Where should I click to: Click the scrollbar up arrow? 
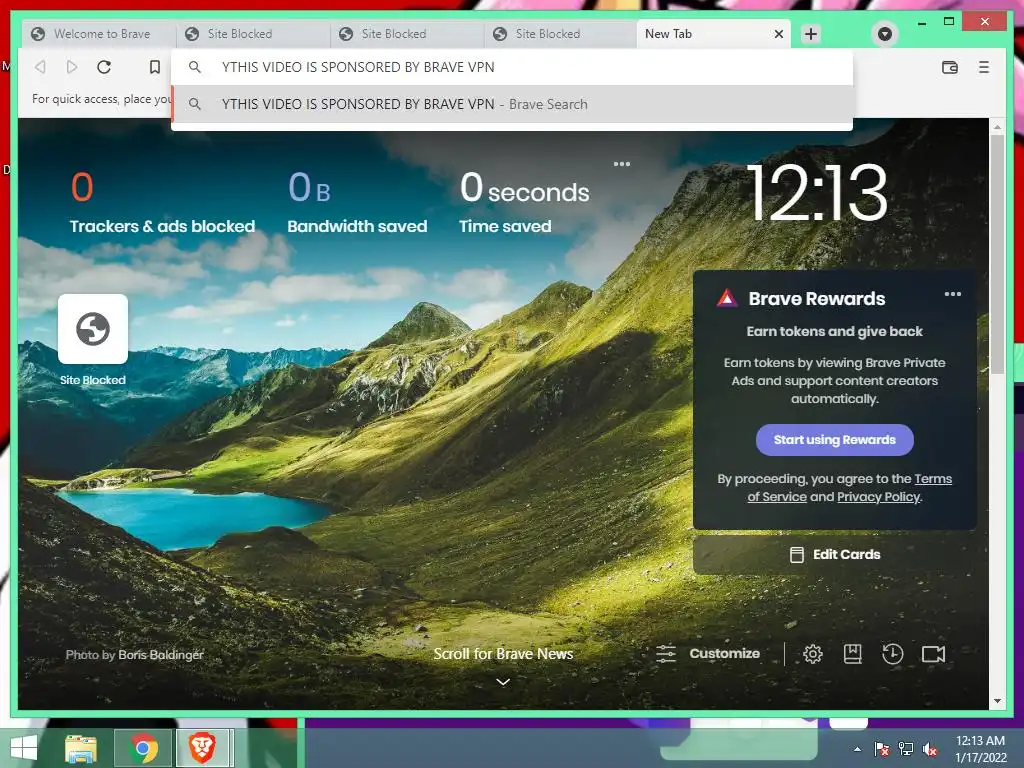(x=997, y=126)
